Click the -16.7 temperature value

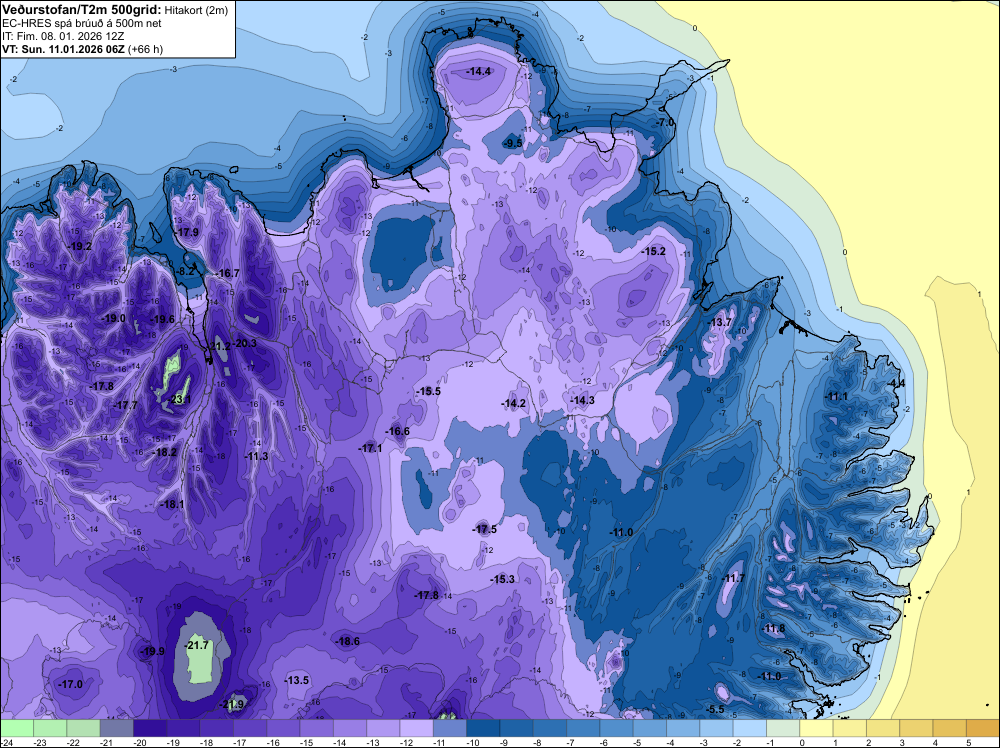coord(227,273)
